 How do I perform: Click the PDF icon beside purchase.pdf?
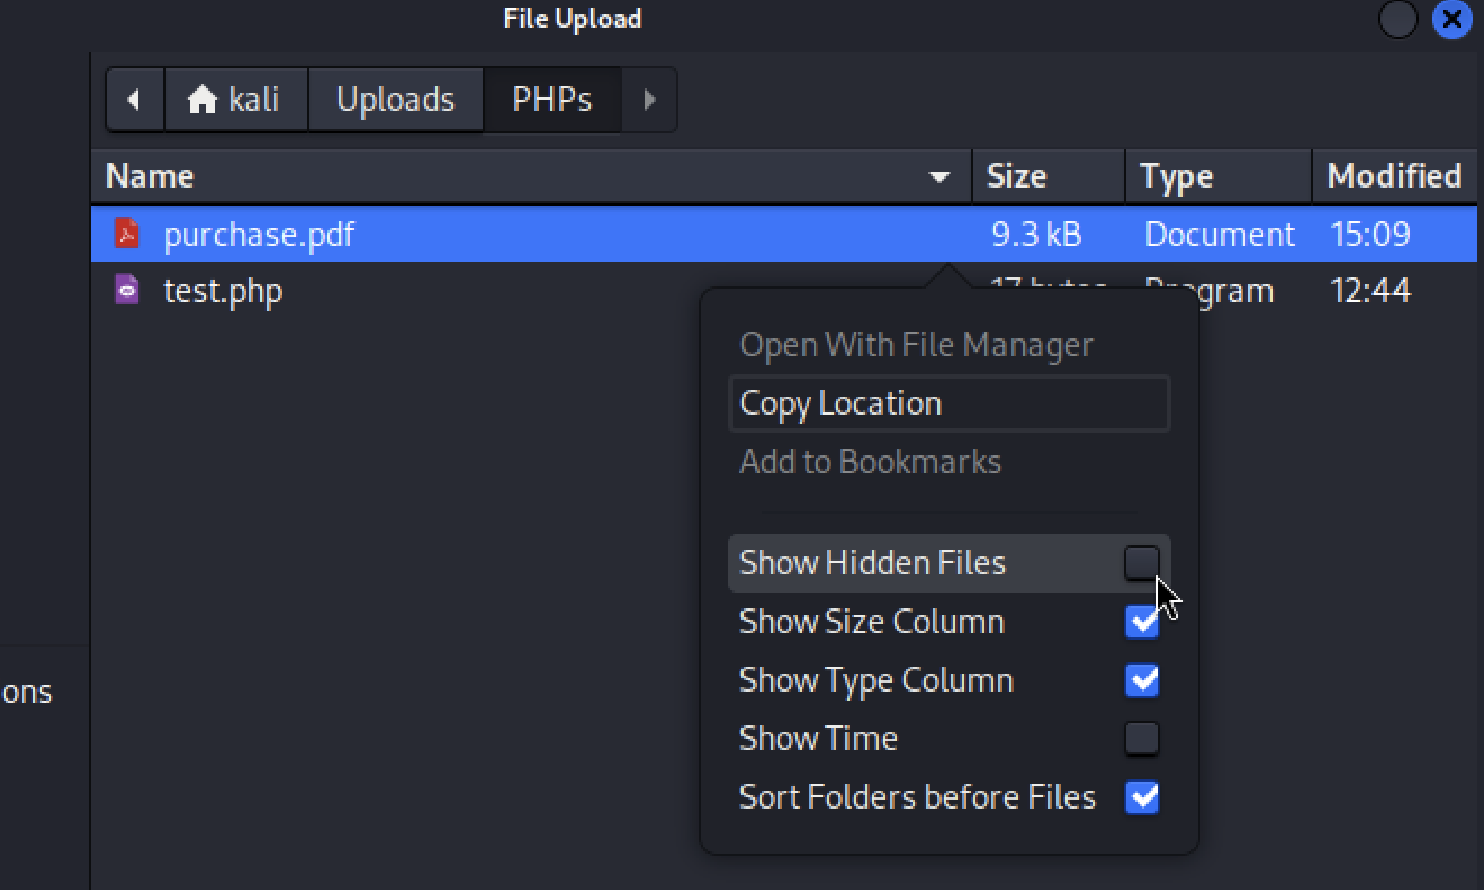(x=127, y=234)
